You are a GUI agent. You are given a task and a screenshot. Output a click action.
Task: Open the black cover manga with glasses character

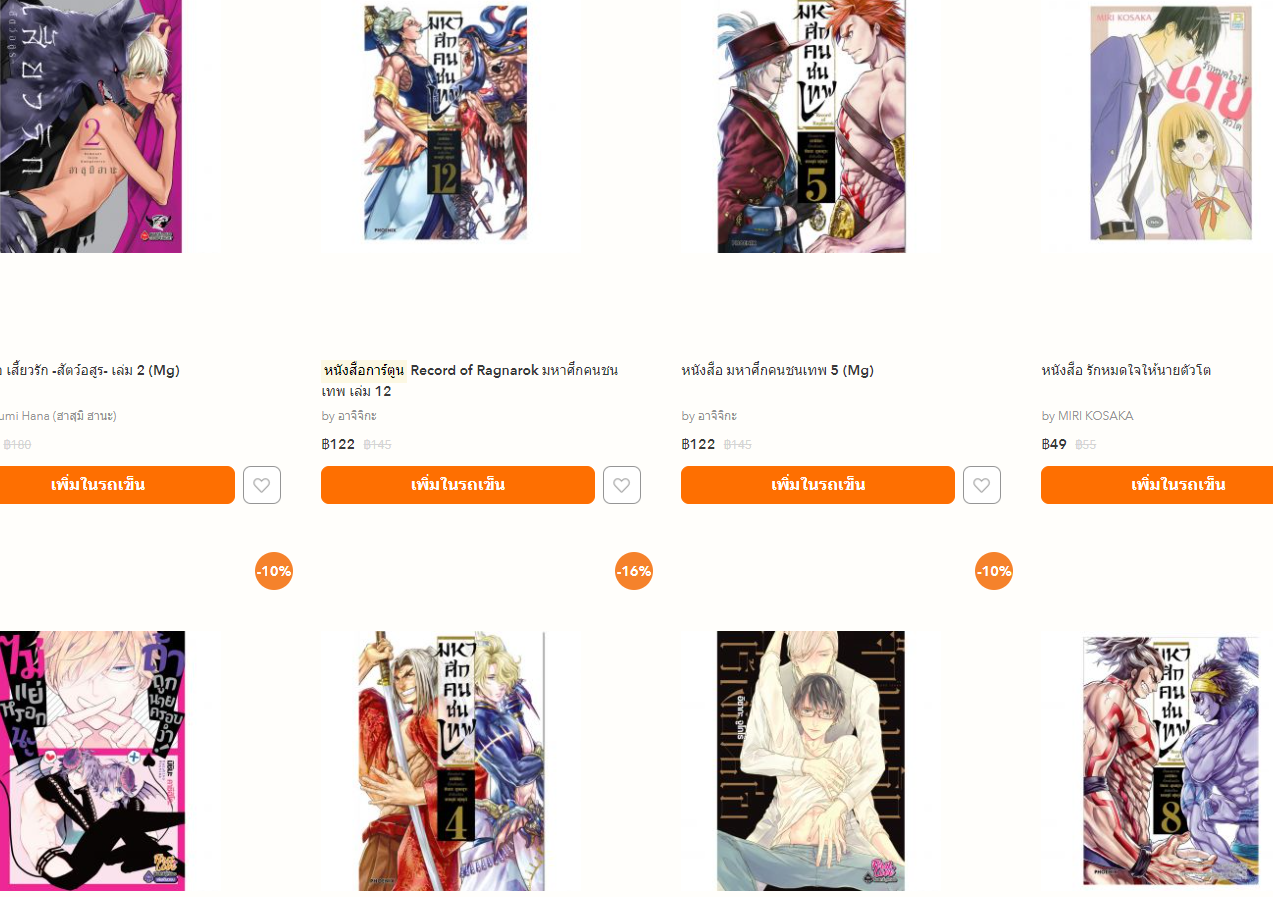[x=811, y=761]
